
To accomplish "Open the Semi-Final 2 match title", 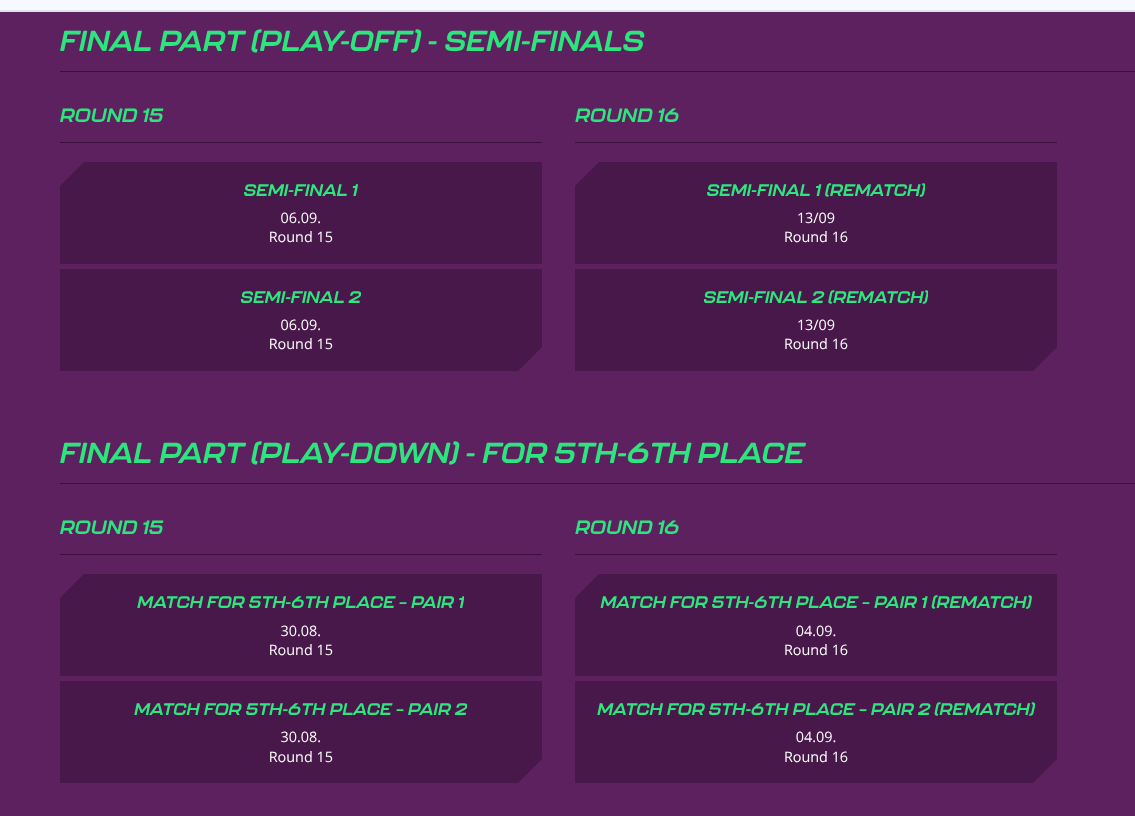I will [x=301, y=297].
